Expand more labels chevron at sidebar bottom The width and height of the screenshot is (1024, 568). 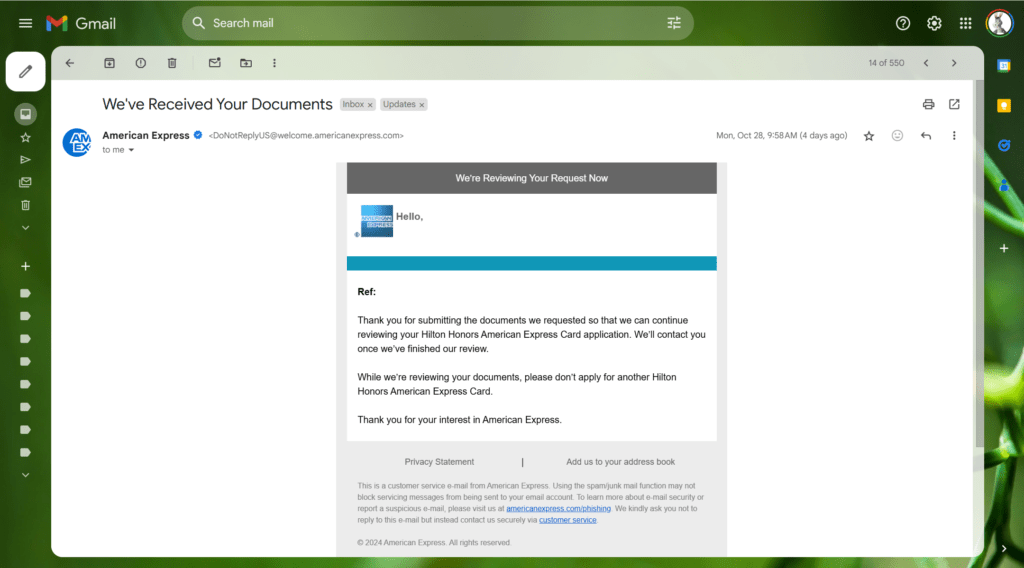click(25, 475)
